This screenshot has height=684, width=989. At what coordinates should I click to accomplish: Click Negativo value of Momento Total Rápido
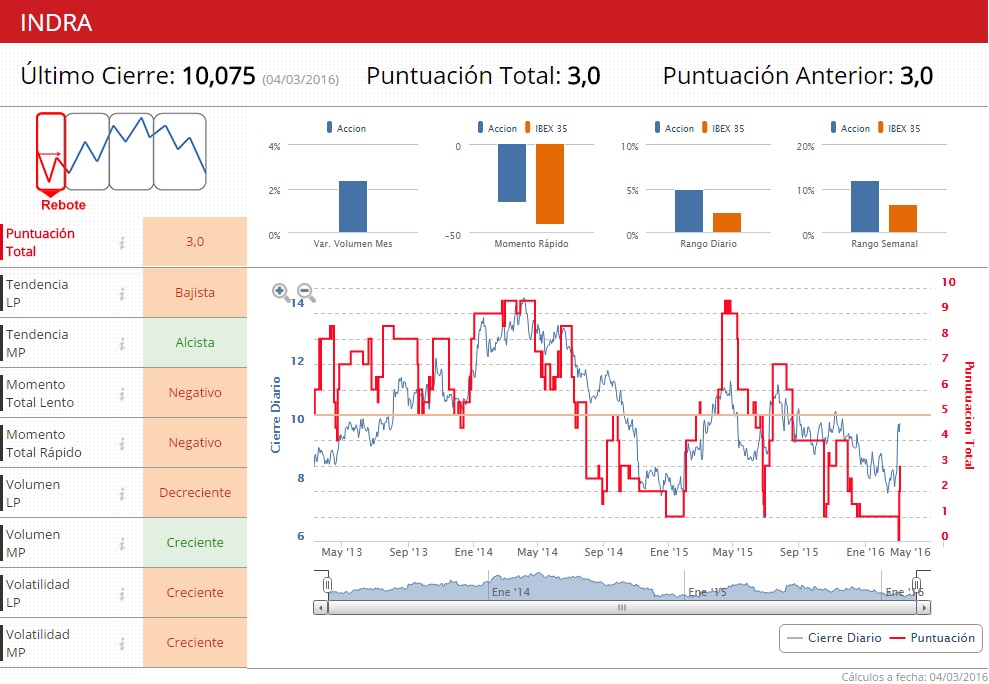(x=195, y=442)
